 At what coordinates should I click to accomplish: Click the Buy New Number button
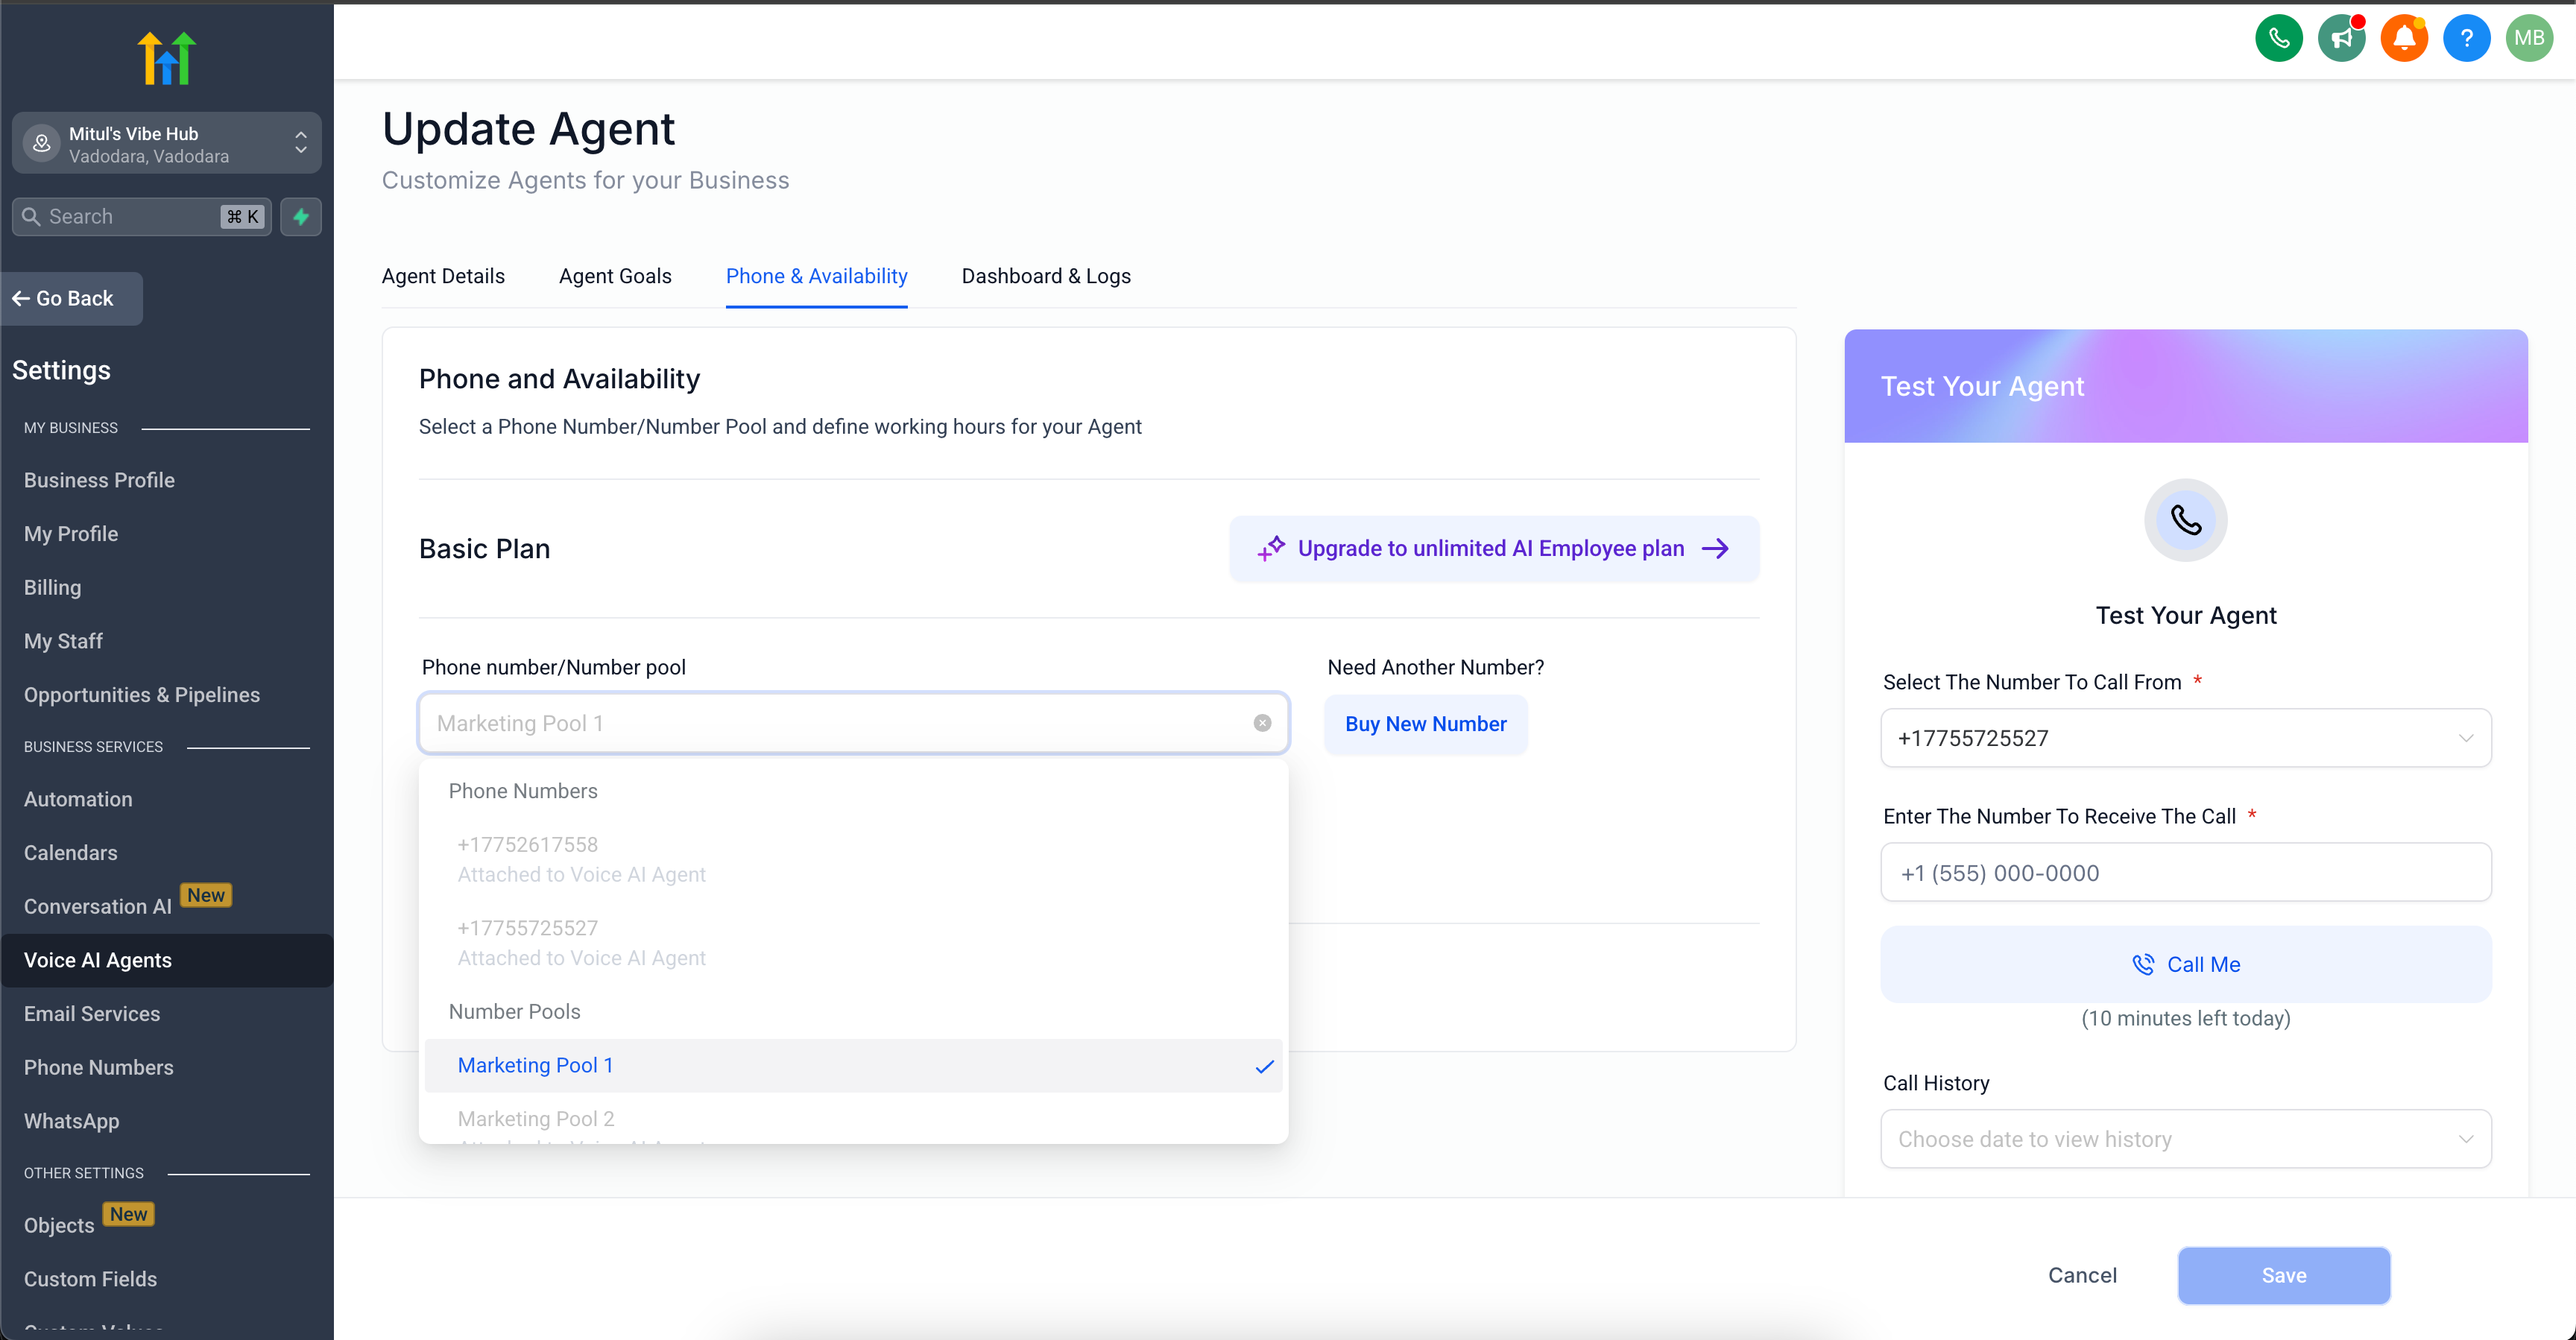(x=1425, y=724)
